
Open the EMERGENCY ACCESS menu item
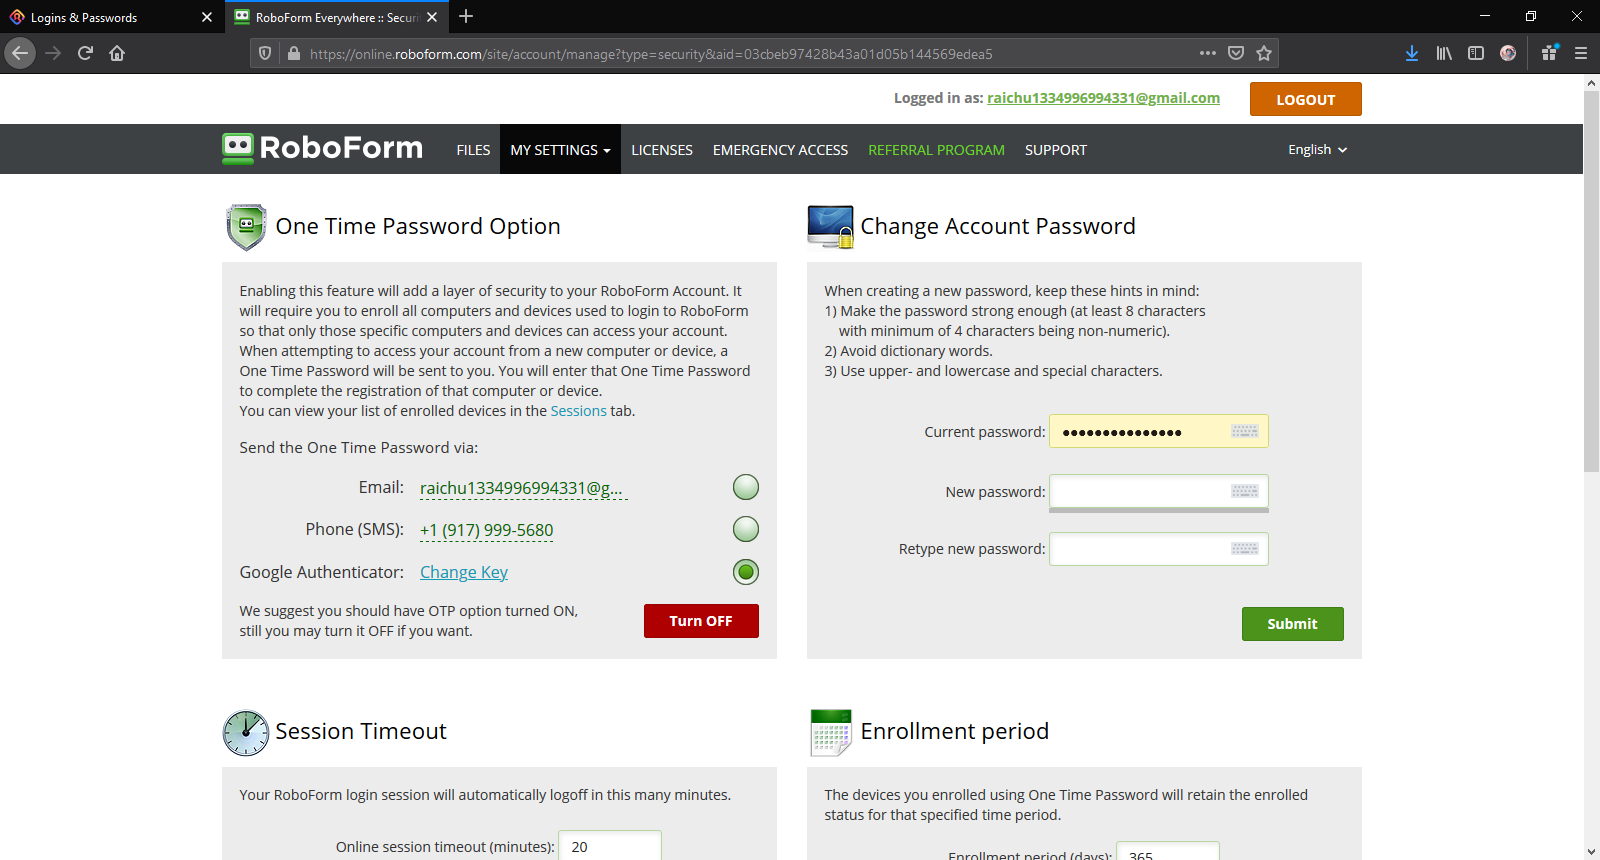tap(780, 150)
